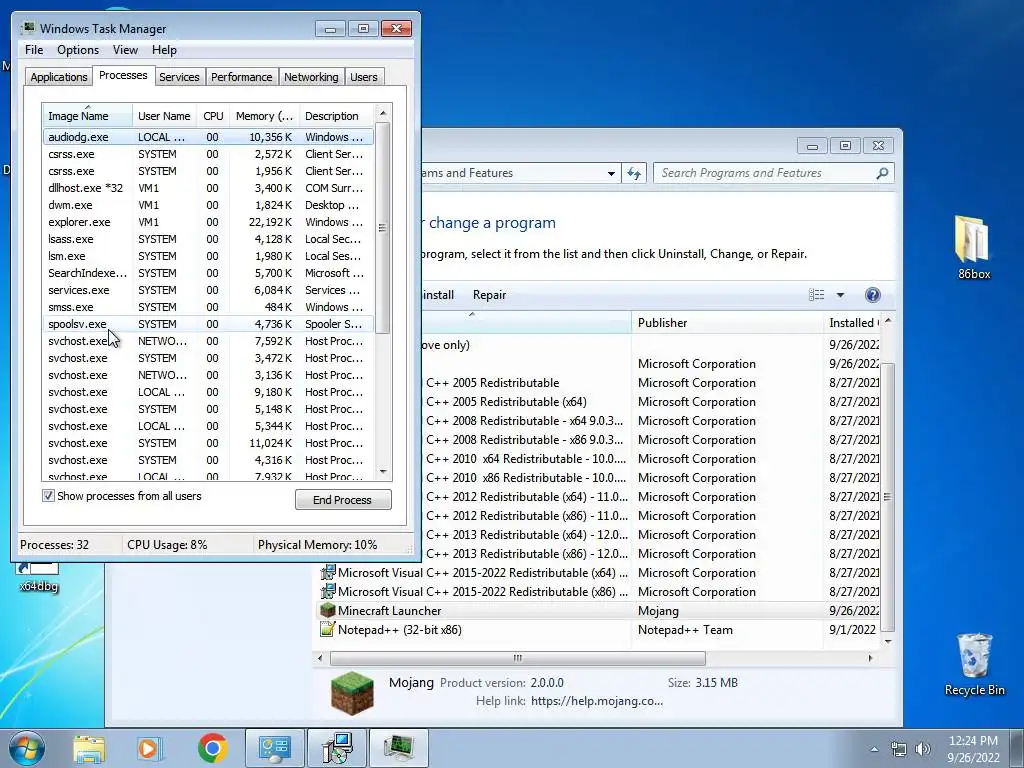Click the refresh button beside the address bar
The width and height of the screenshot is (1024, 768).
coord(634,173)
